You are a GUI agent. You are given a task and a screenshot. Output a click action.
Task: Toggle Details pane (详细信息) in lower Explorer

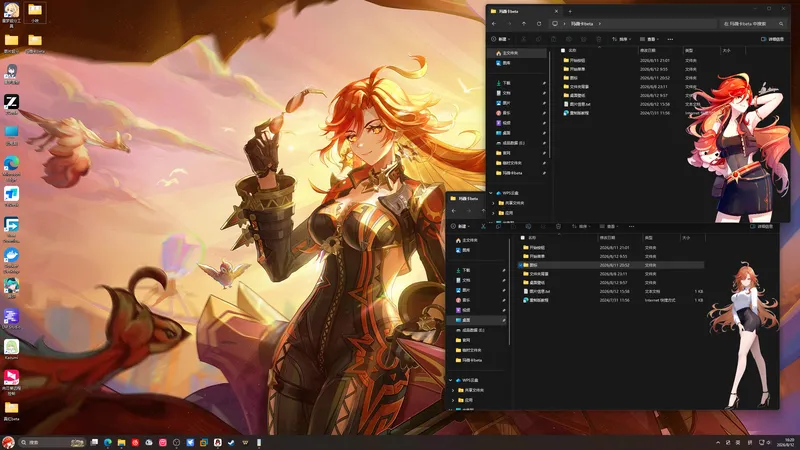762,227
